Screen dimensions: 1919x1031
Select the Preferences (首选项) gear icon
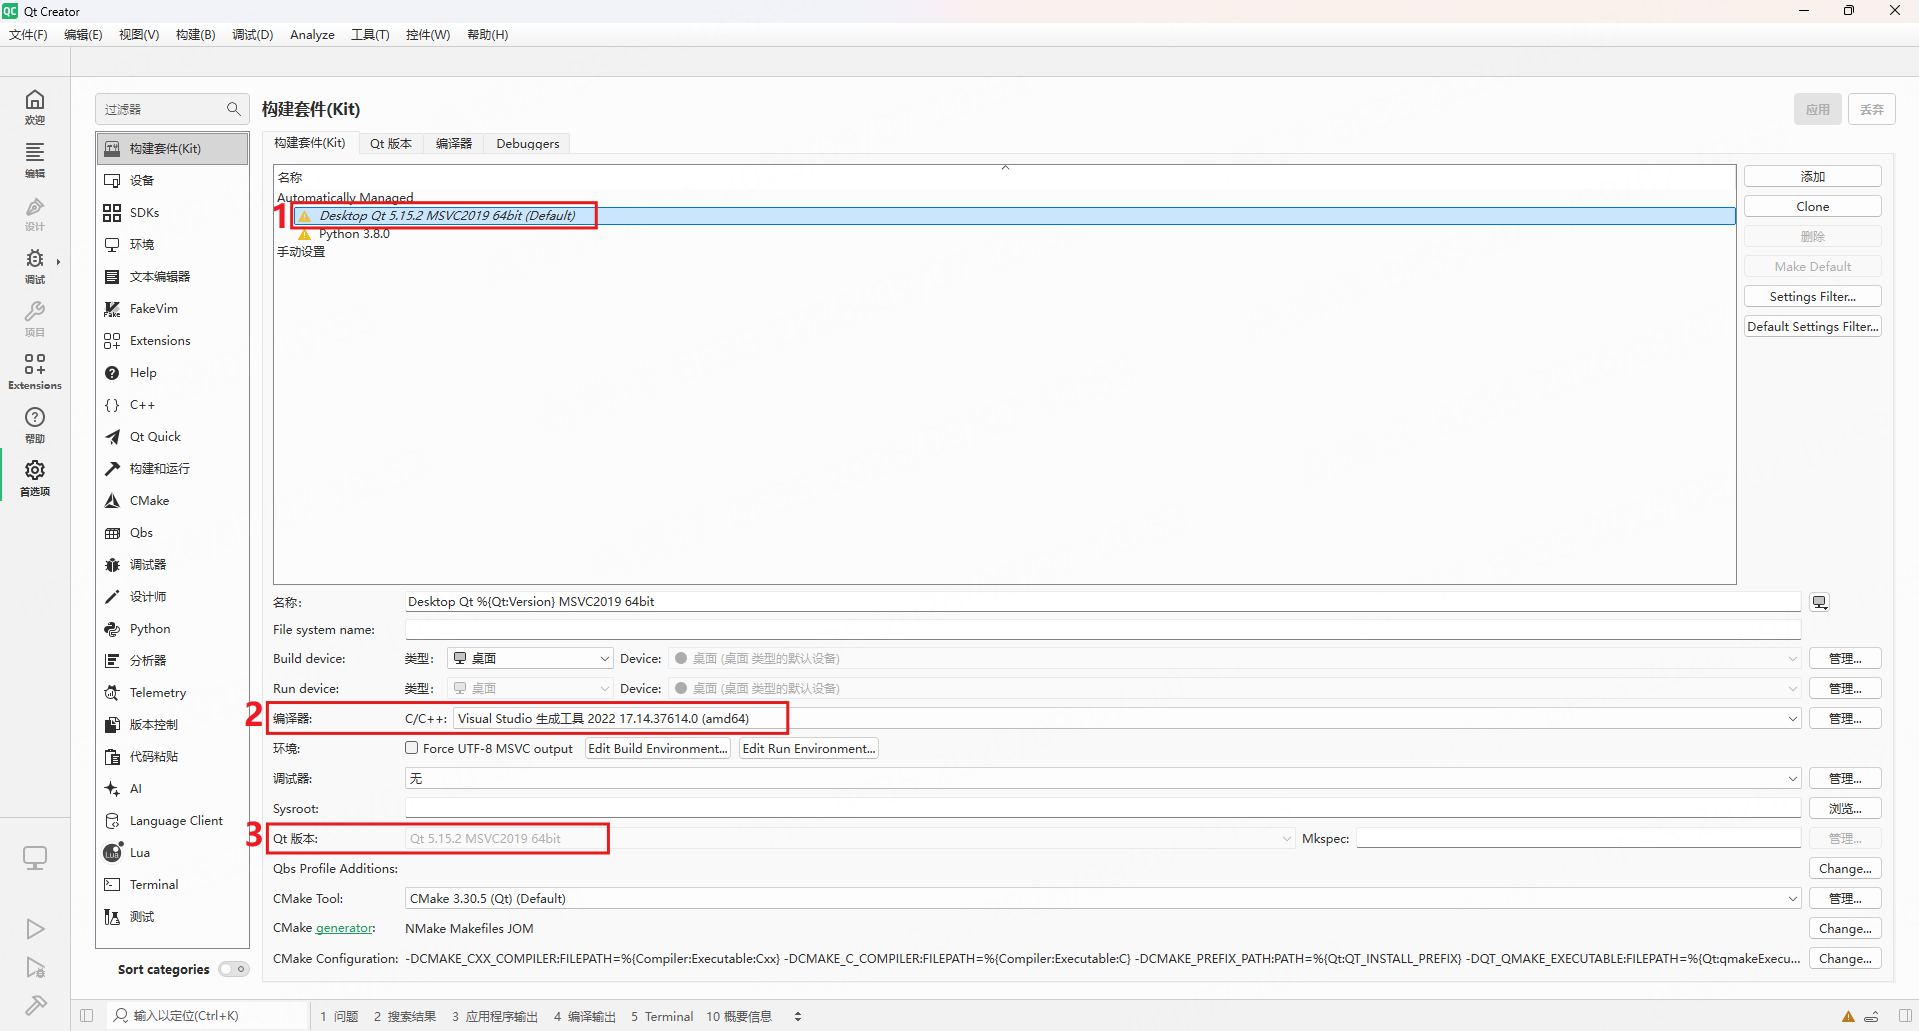pyautogui.click(x=35, y=478)
